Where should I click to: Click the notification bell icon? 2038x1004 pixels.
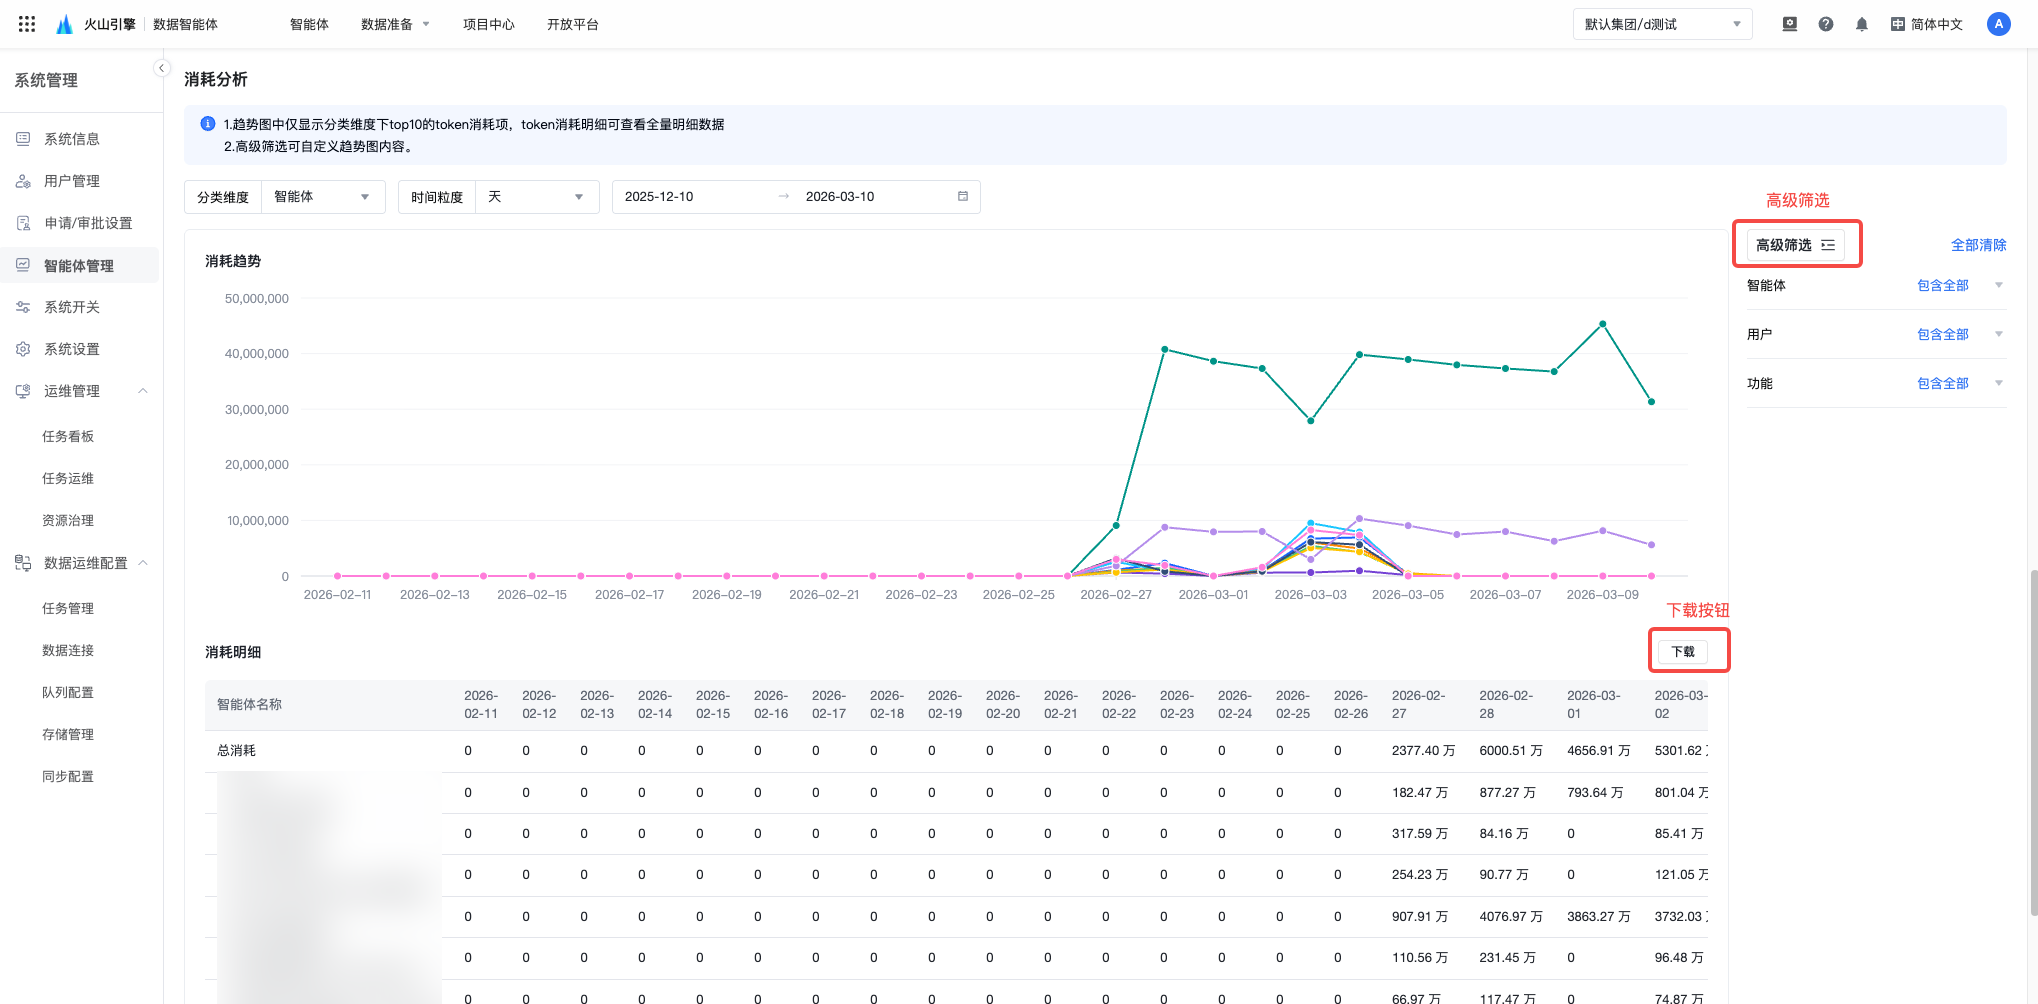pos(1861,24)
